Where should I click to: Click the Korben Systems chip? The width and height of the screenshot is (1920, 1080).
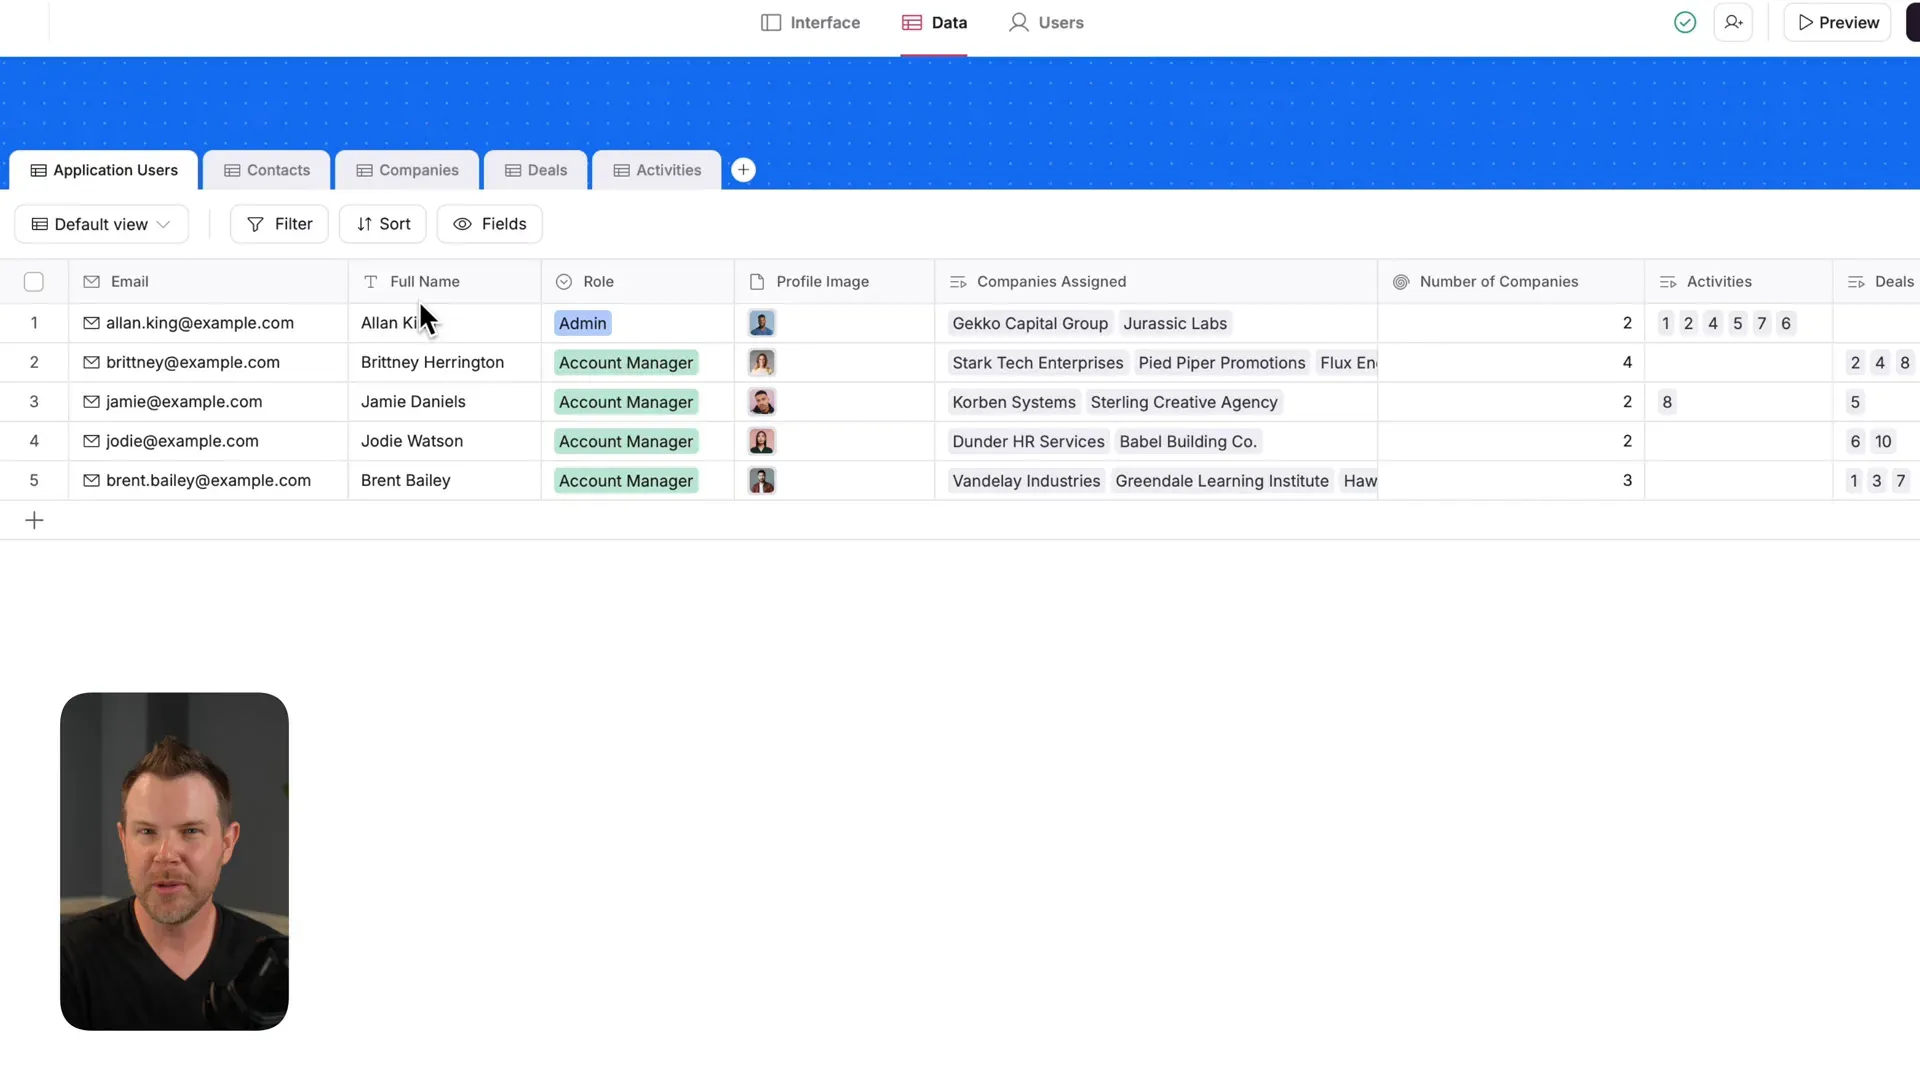pos(1014,402)
